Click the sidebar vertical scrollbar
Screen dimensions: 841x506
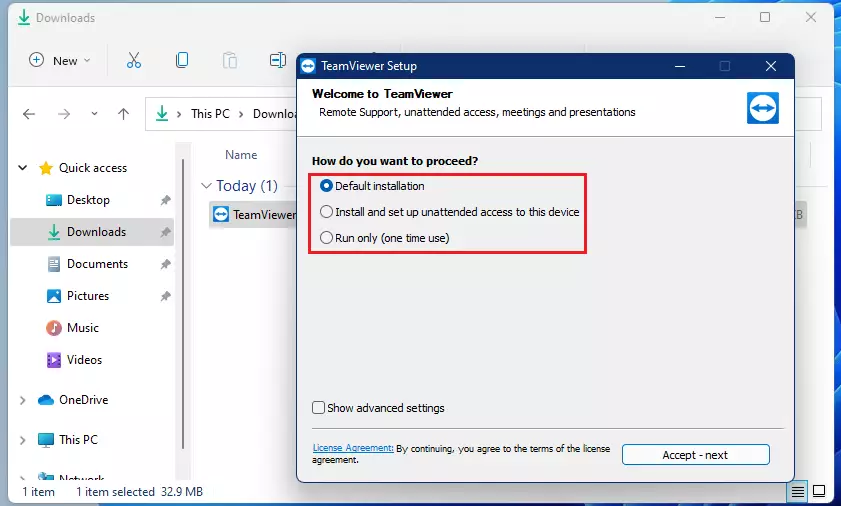point(183,303)
